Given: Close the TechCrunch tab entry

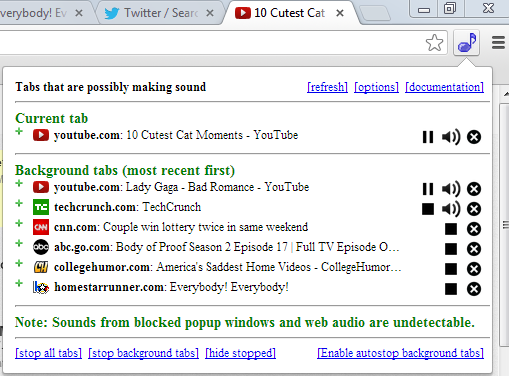Looking at the screenshot, I should point(474,209).
